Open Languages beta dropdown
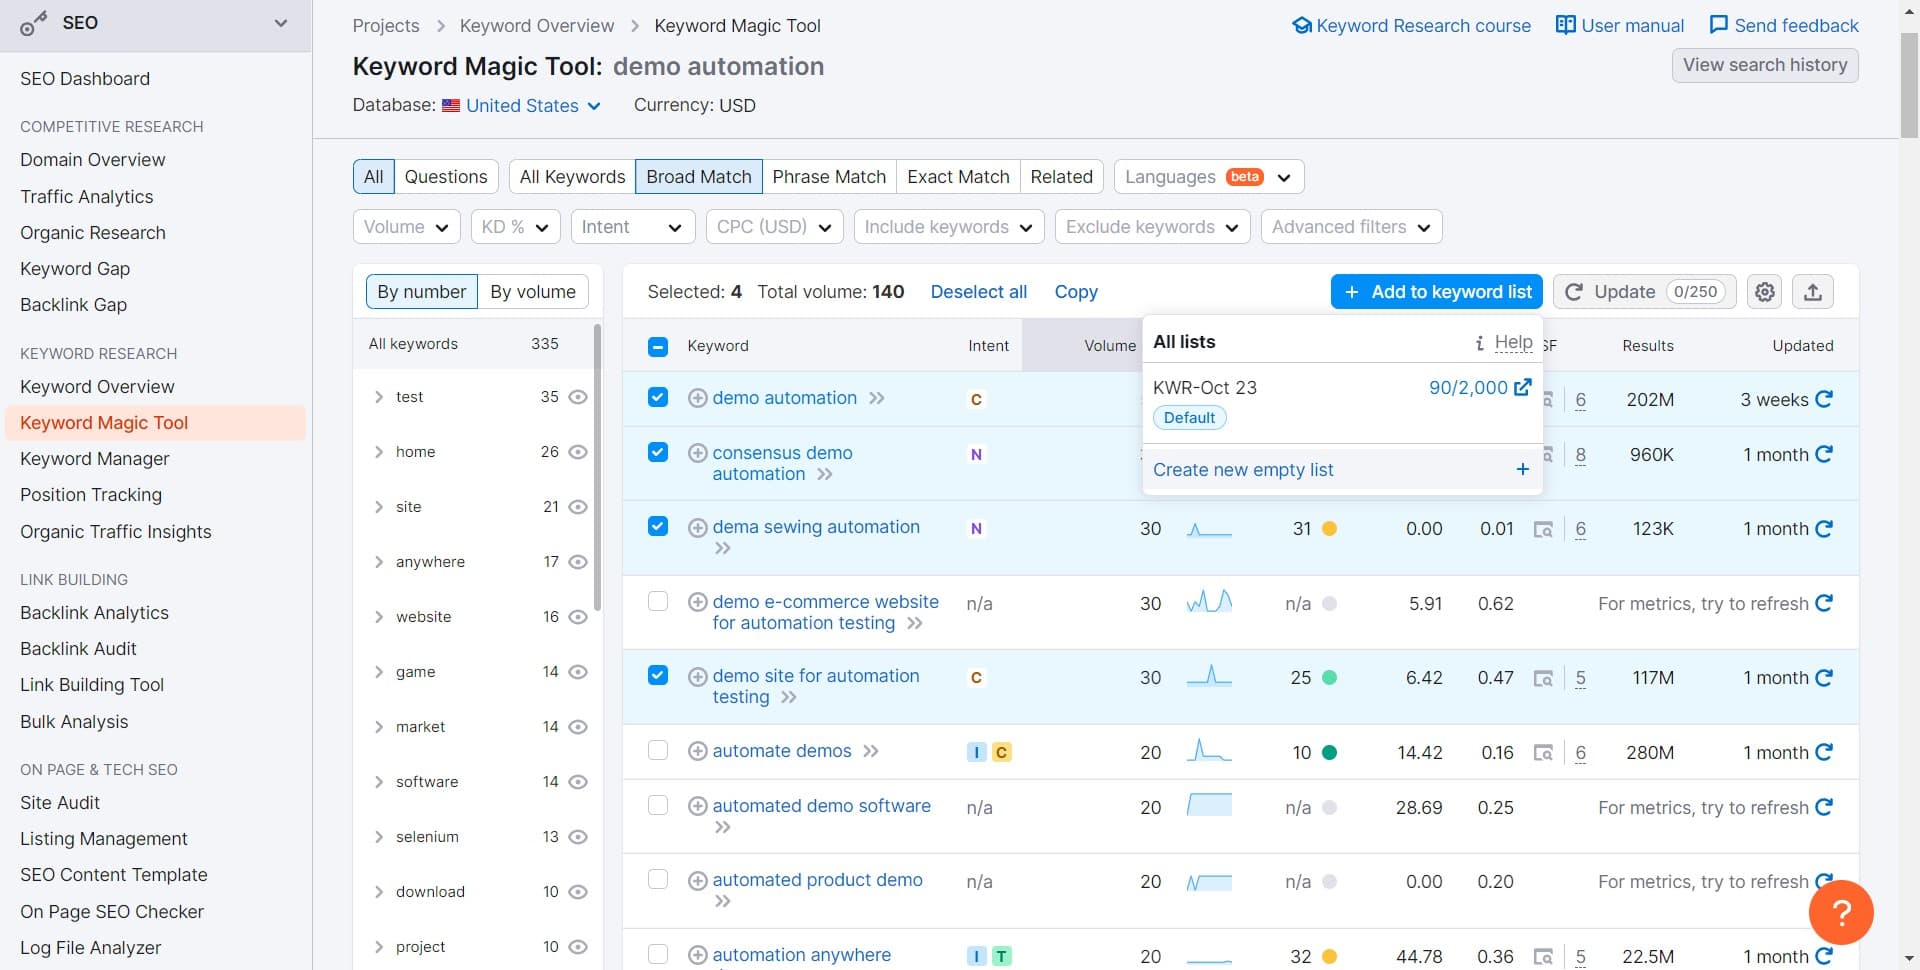Viewport: 1920px width, 970px height. (1208, 177)
